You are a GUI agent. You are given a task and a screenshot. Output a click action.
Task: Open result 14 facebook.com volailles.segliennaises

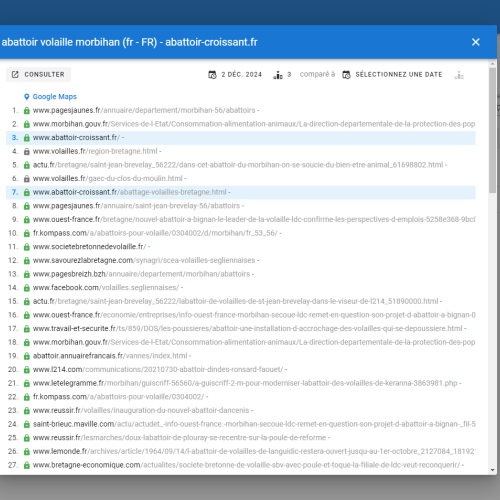[106, 288]
